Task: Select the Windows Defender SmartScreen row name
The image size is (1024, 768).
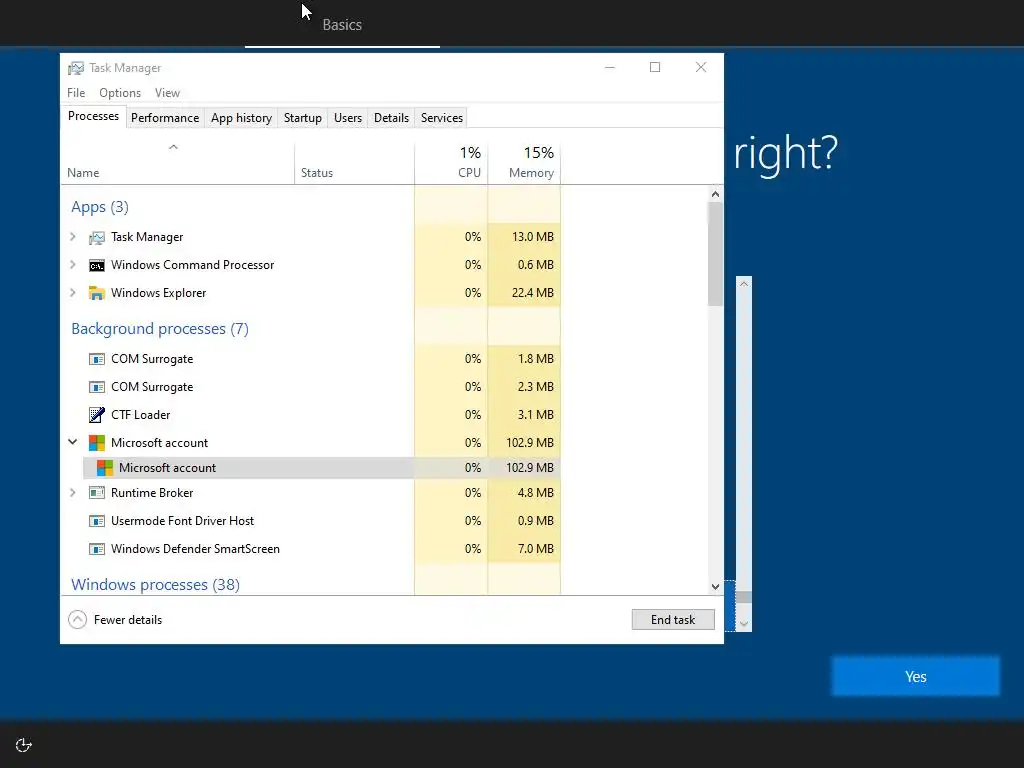Action: coord(195,549)
